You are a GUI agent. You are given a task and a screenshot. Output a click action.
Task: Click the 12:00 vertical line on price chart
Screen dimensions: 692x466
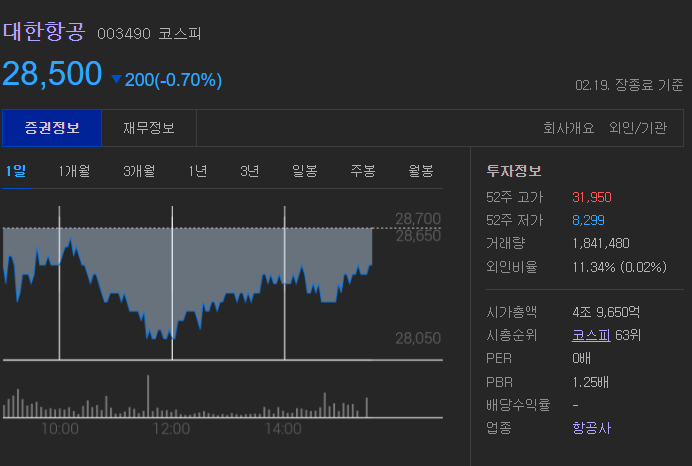pos(172,282)
